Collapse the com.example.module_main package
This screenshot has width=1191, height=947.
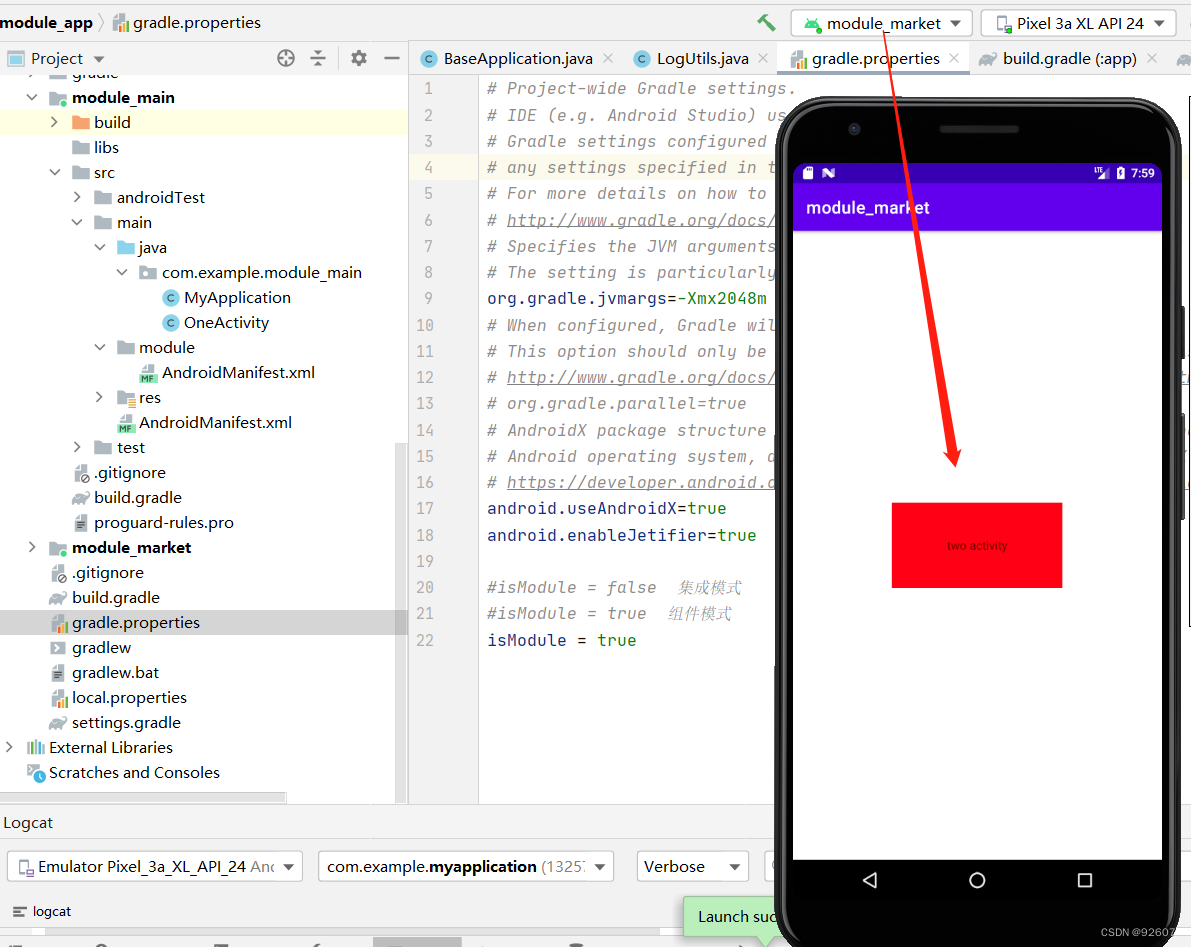(122, 272)
